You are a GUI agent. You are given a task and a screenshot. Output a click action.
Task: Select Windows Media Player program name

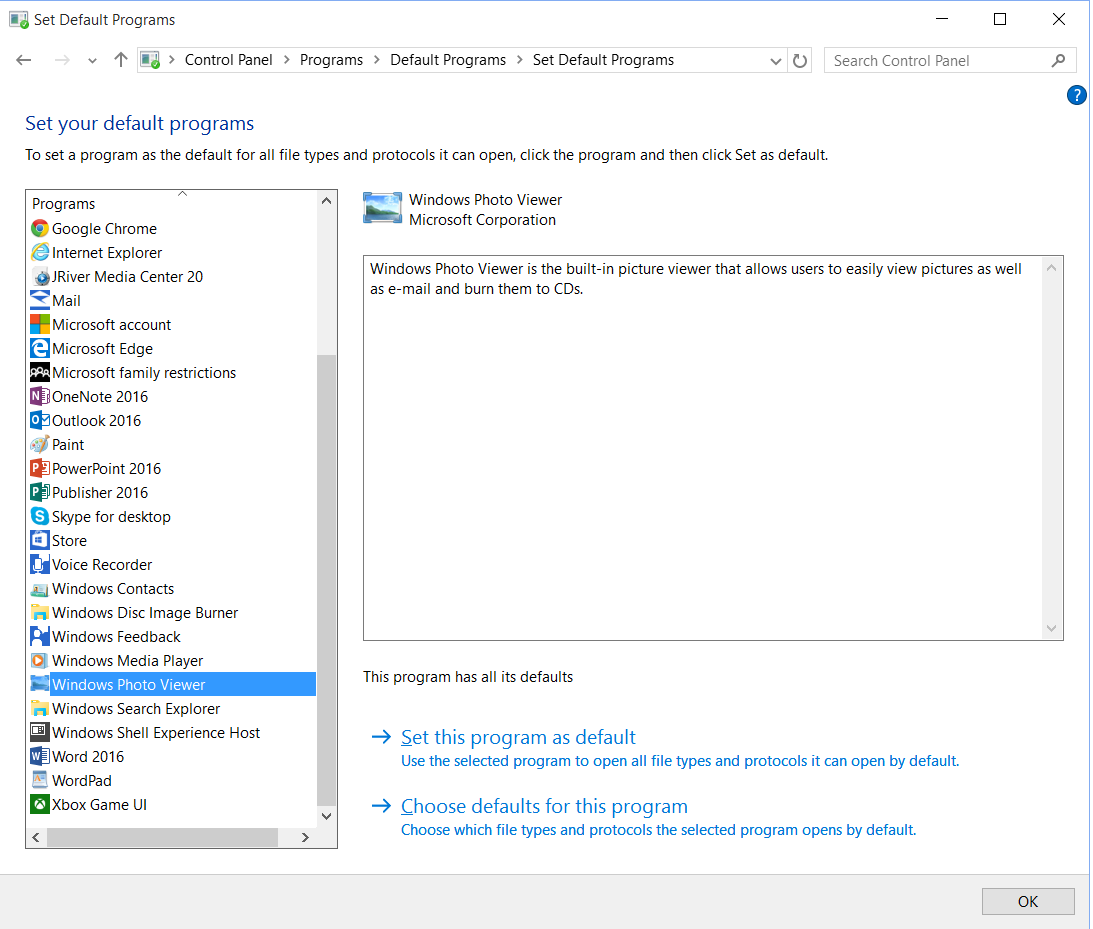pyautogui.click(x=128, y=661)
